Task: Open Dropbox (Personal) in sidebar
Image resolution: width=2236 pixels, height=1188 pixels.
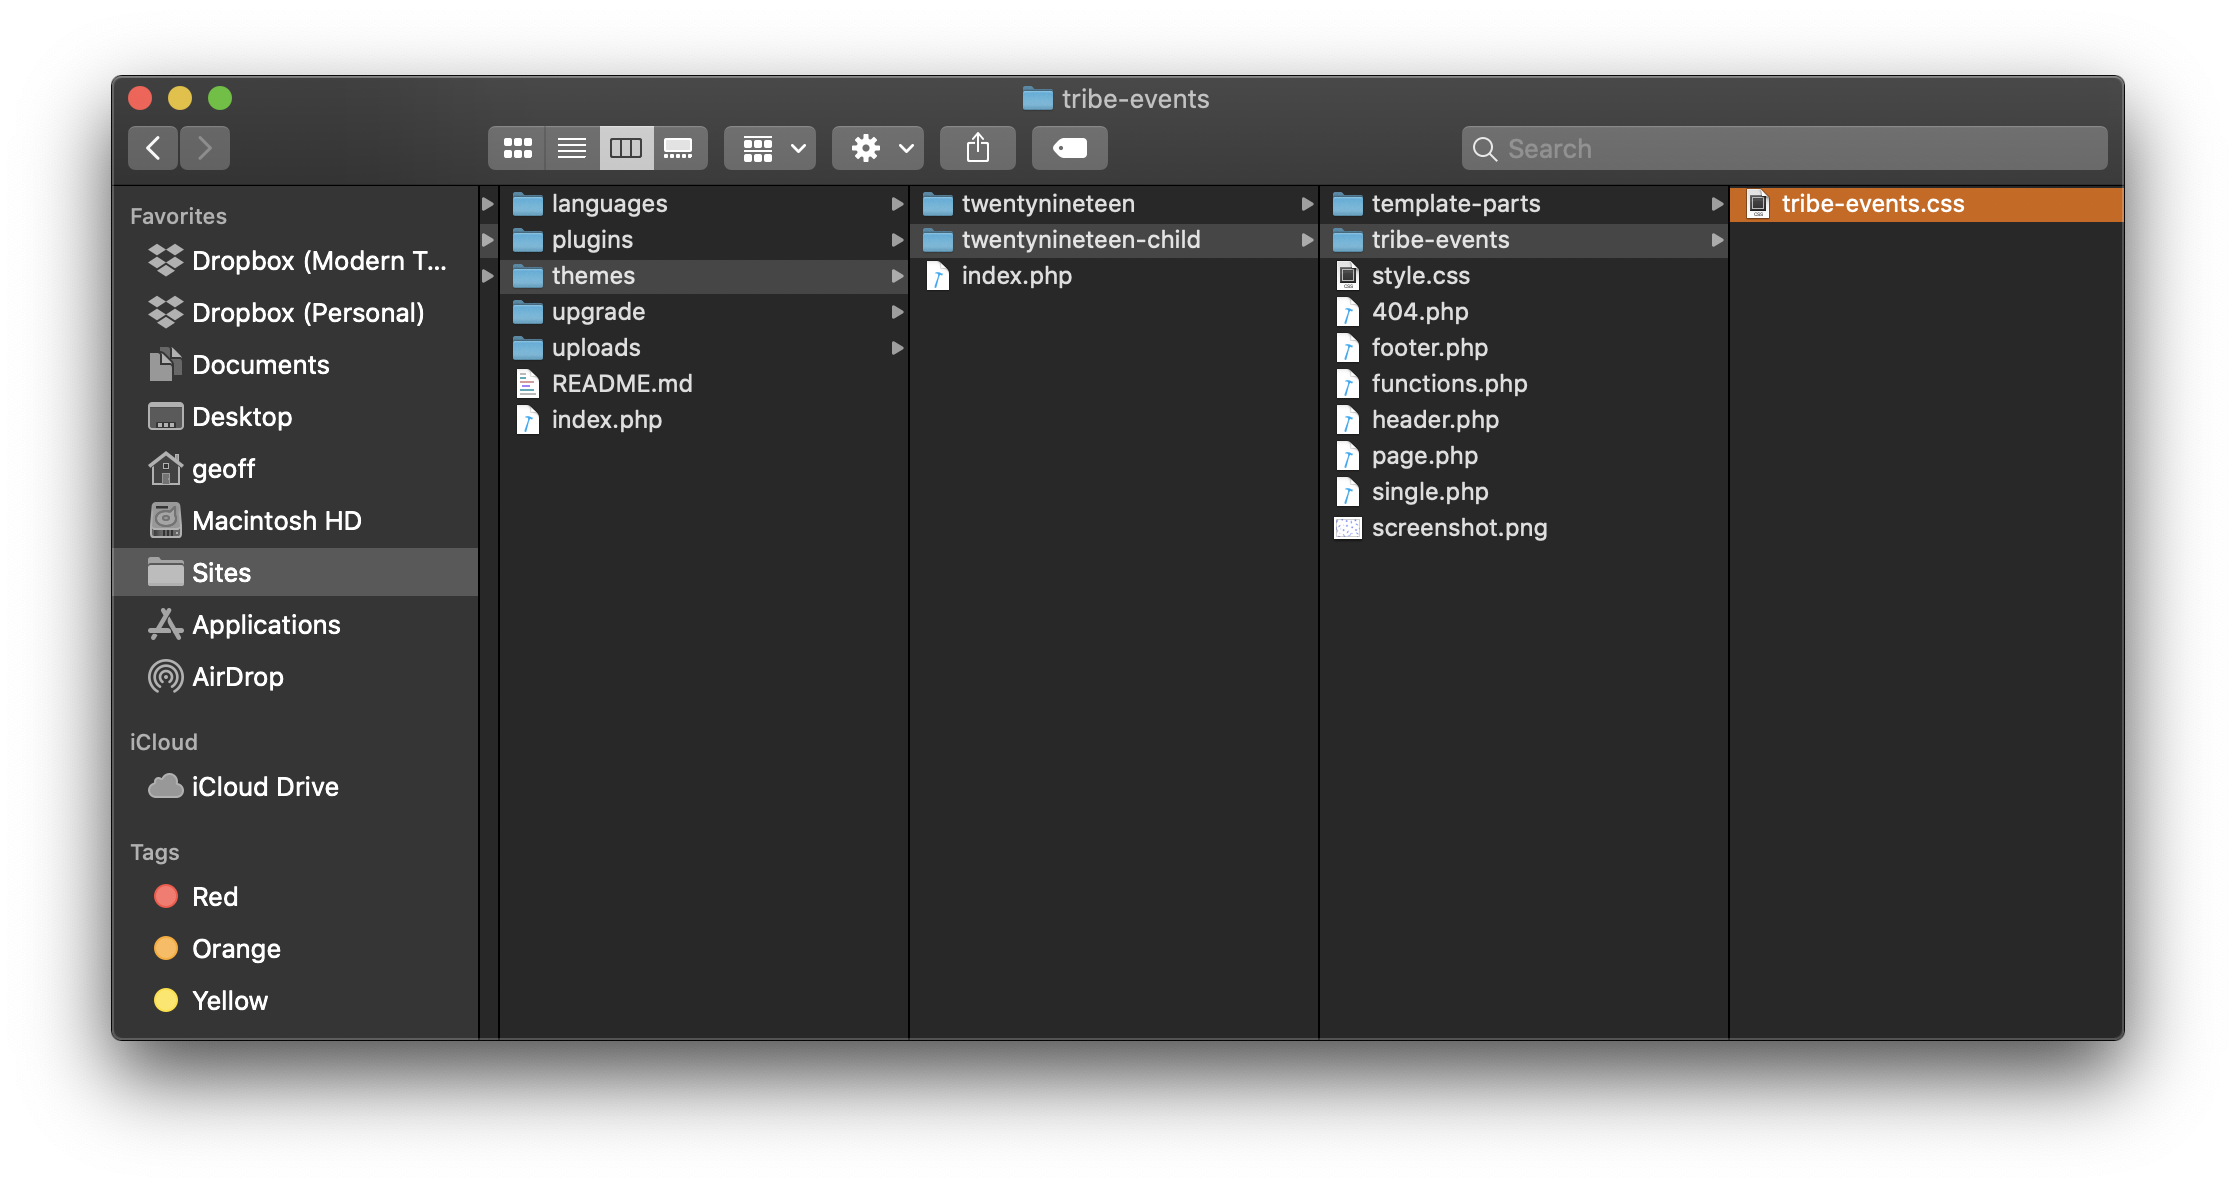Action: tap(296, 313)
